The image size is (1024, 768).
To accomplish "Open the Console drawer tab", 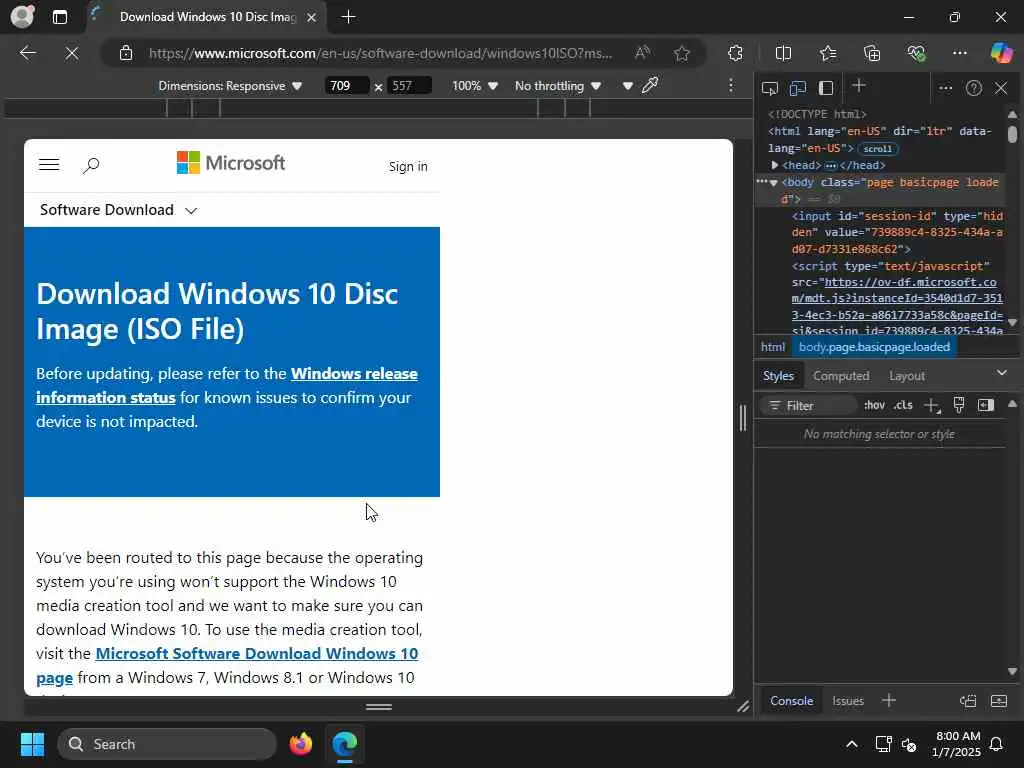I will pyautogui.click(x=792, y=701).
